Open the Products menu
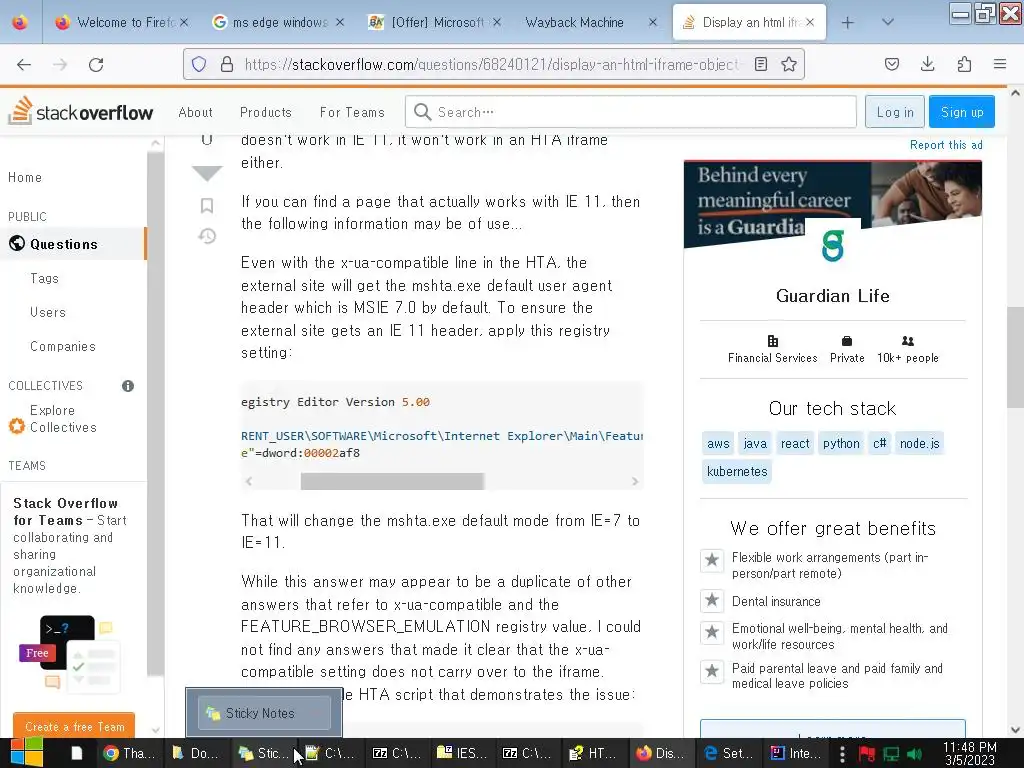The image size is (1024, 768). coord(266,112)
